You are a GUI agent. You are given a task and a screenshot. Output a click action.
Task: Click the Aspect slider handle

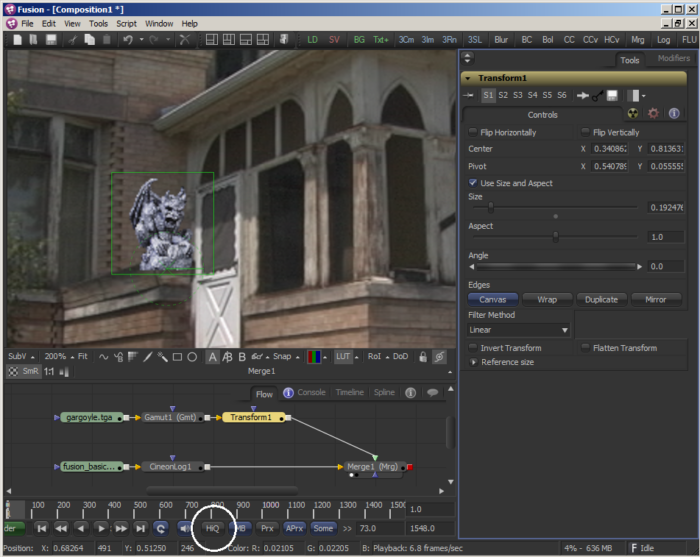(555, 237)
